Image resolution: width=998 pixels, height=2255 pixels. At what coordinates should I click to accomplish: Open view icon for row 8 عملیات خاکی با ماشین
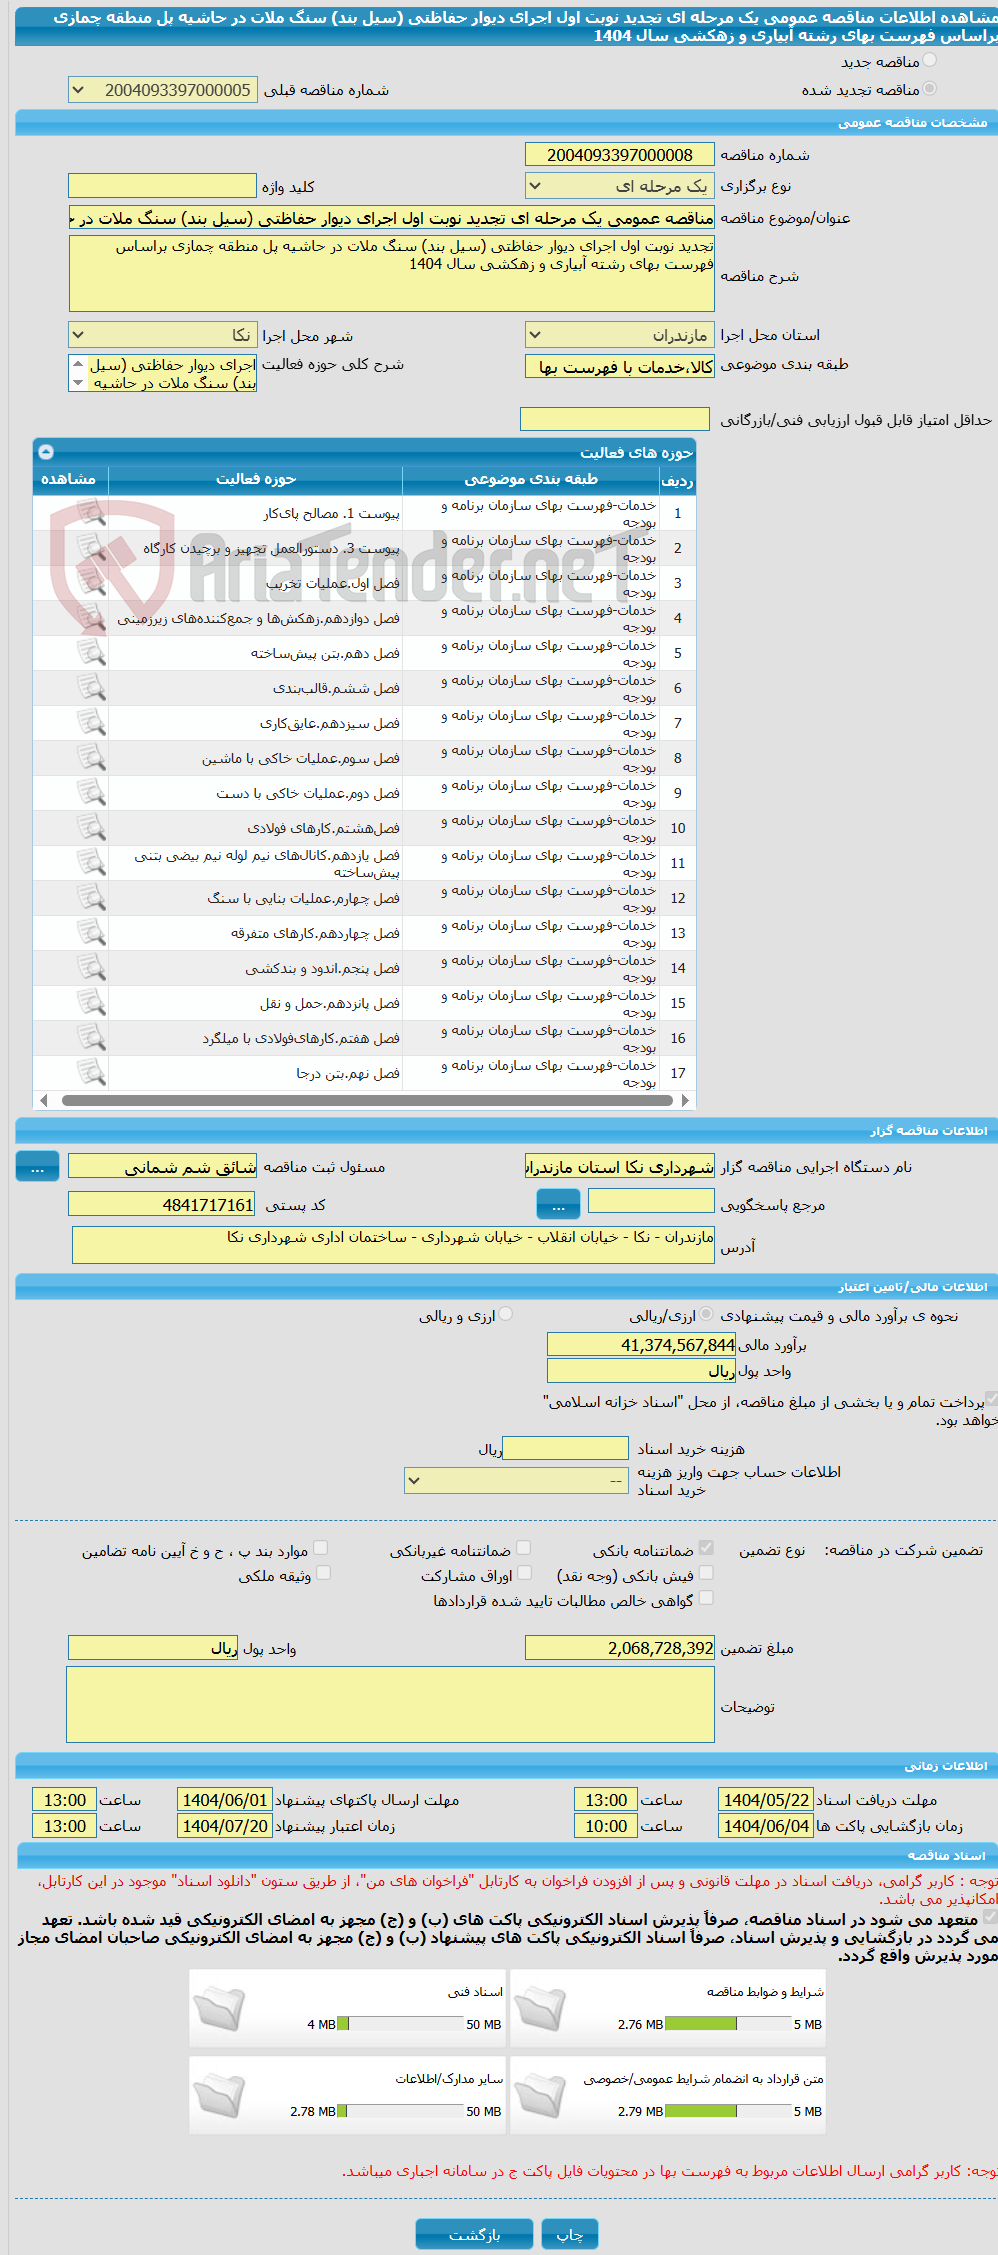(91, 758)
